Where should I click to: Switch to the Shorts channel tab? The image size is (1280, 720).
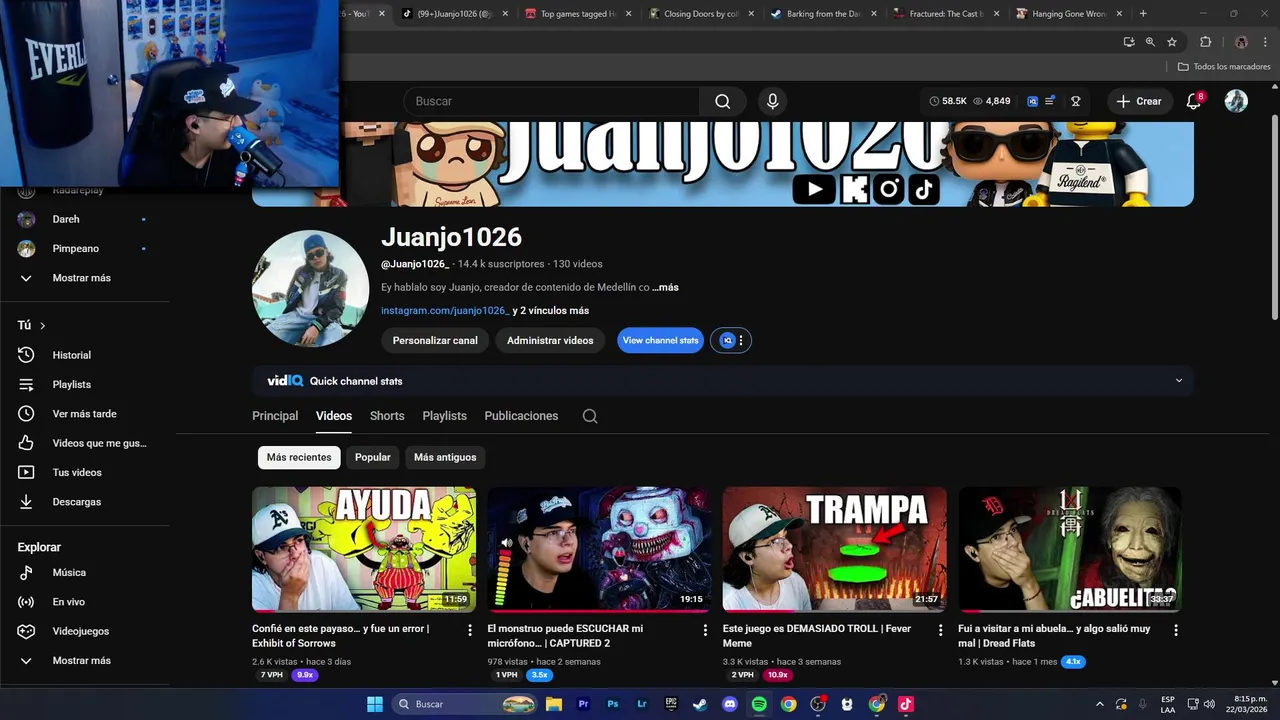(x=387, y=416)
